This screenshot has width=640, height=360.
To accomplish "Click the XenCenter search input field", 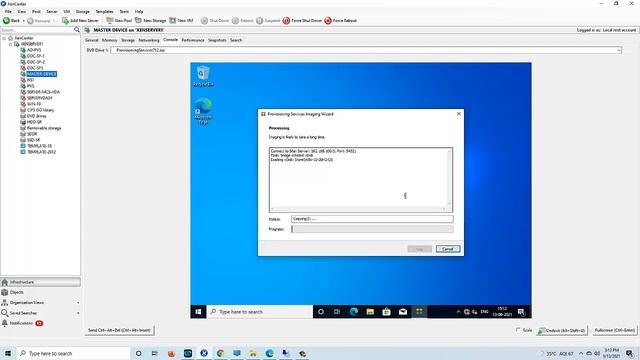I will coord(37,30).
